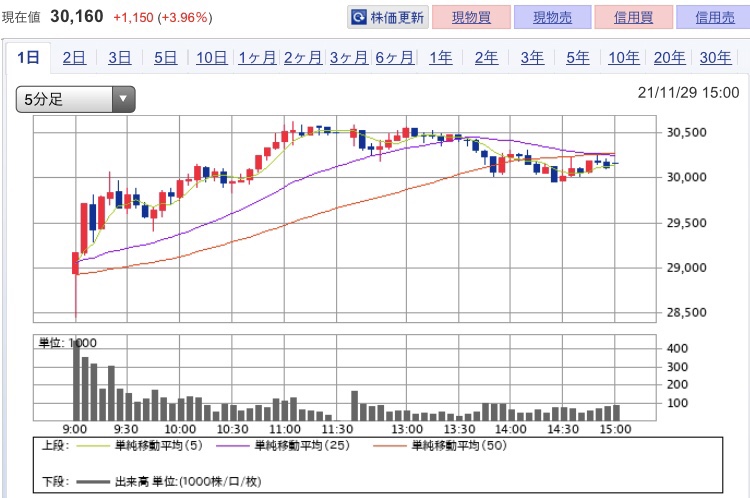Switch to the 2日 chart tab
Screen dimensions: 750x498
(x=74, y=58)
